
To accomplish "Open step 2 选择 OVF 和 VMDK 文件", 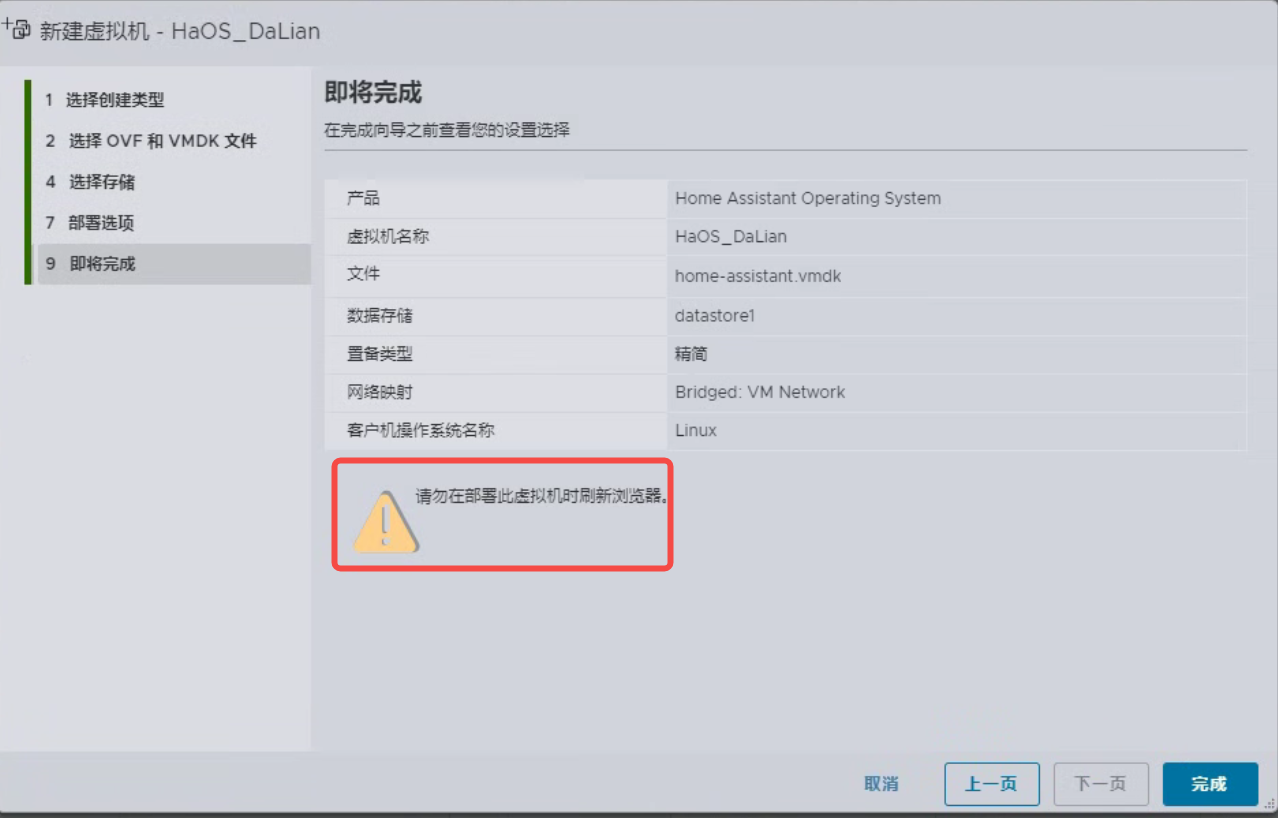I will click(151, 141).
